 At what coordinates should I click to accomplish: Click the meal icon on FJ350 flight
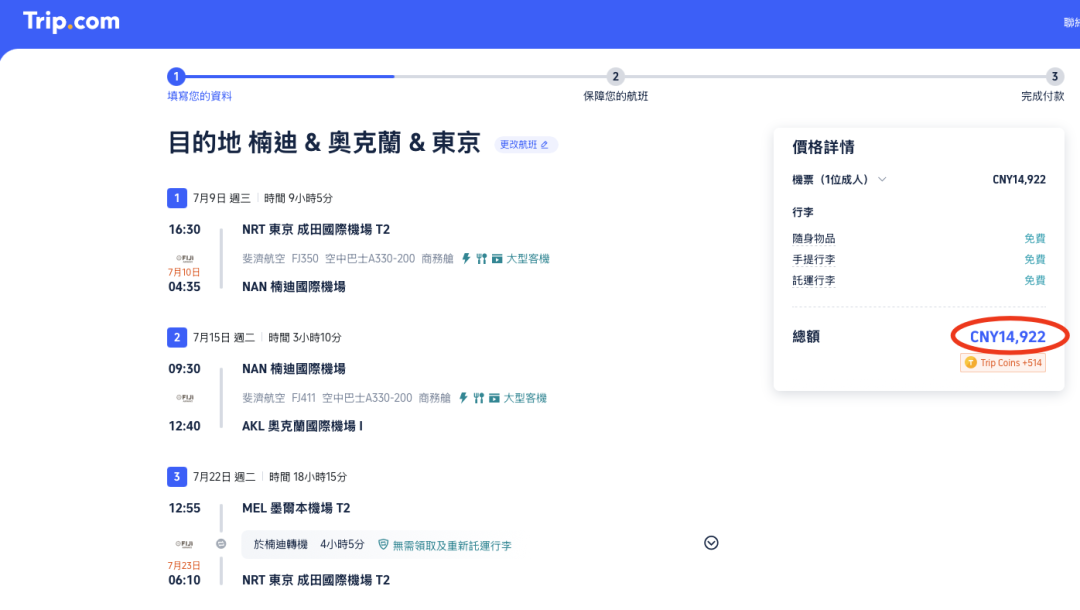tap(481, 259)
